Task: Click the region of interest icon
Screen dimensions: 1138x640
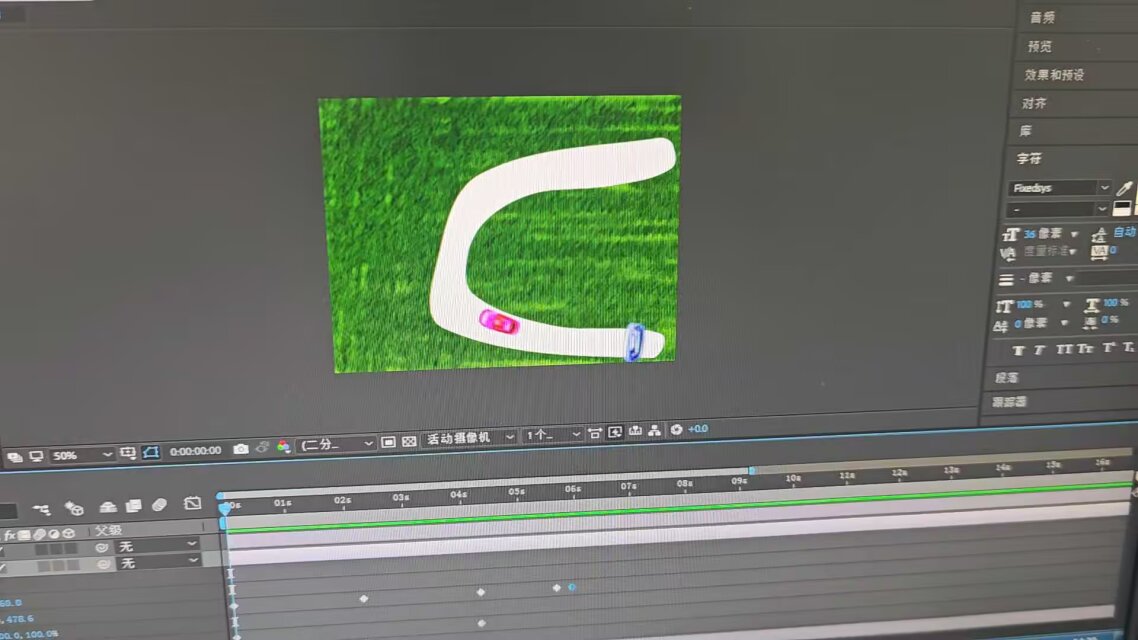Action: [388, 442]
